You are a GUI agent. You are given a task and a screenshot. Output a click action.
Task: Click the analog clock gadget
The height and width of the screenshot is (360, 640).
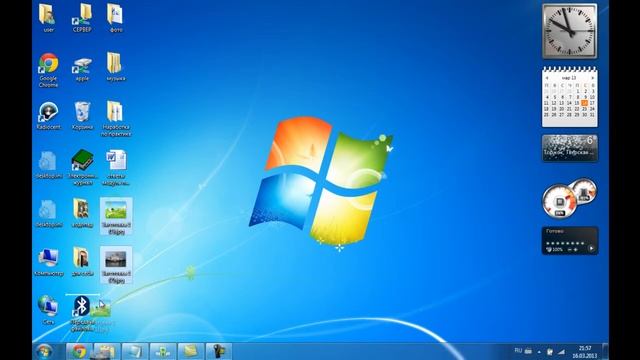[x=570, y=31]
